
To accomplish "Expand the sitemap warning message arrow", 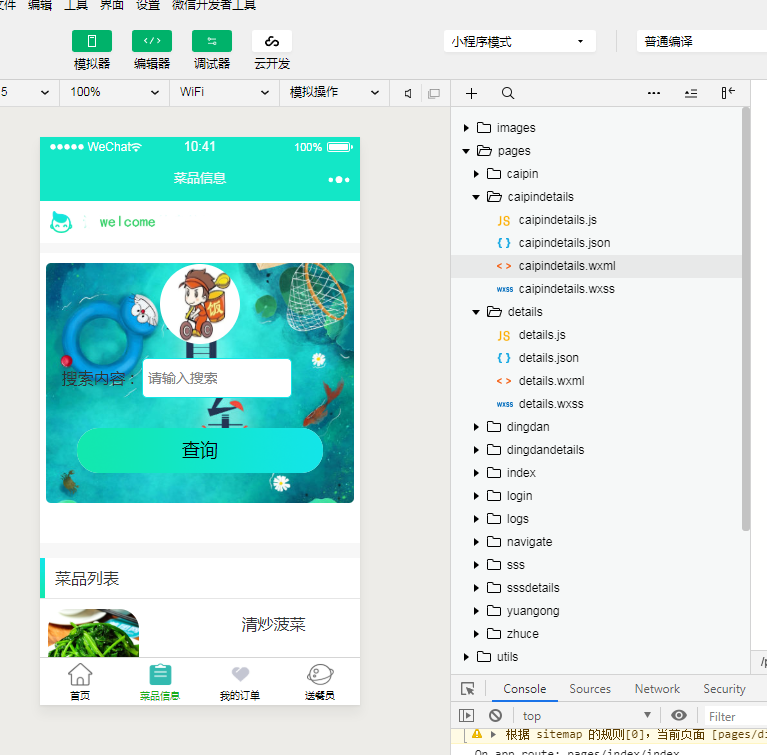I will [x=493, y=734].
